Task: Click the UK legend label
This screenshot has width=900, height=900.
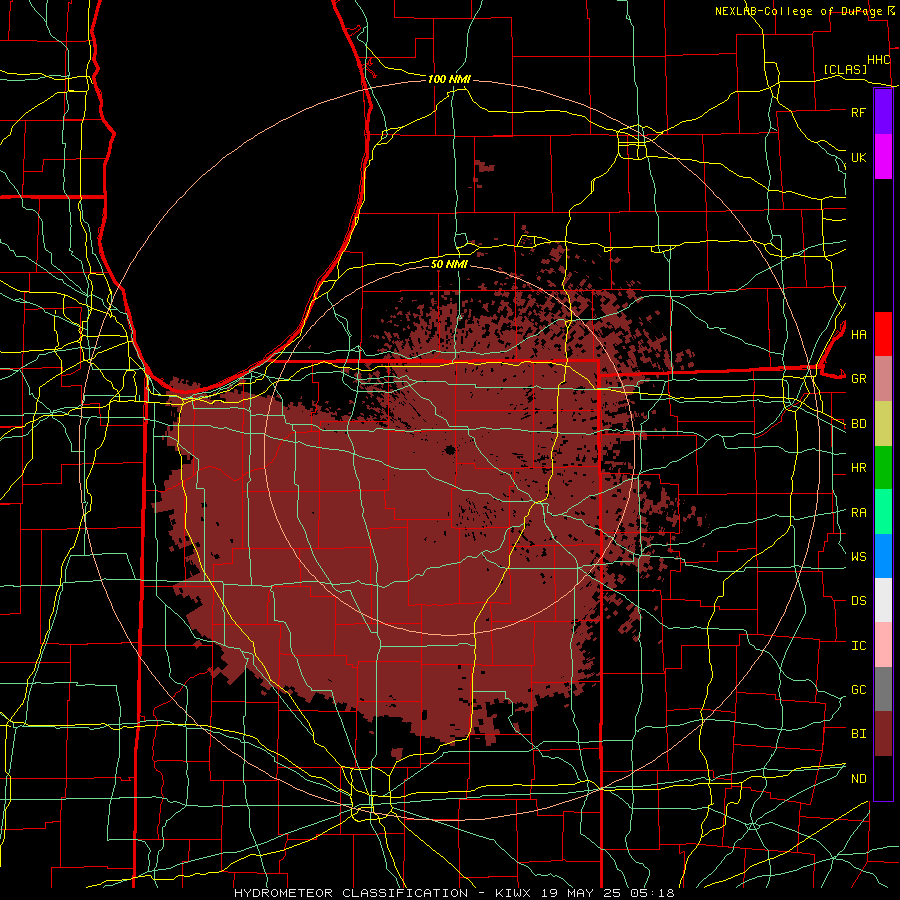Action: point(858,157)
